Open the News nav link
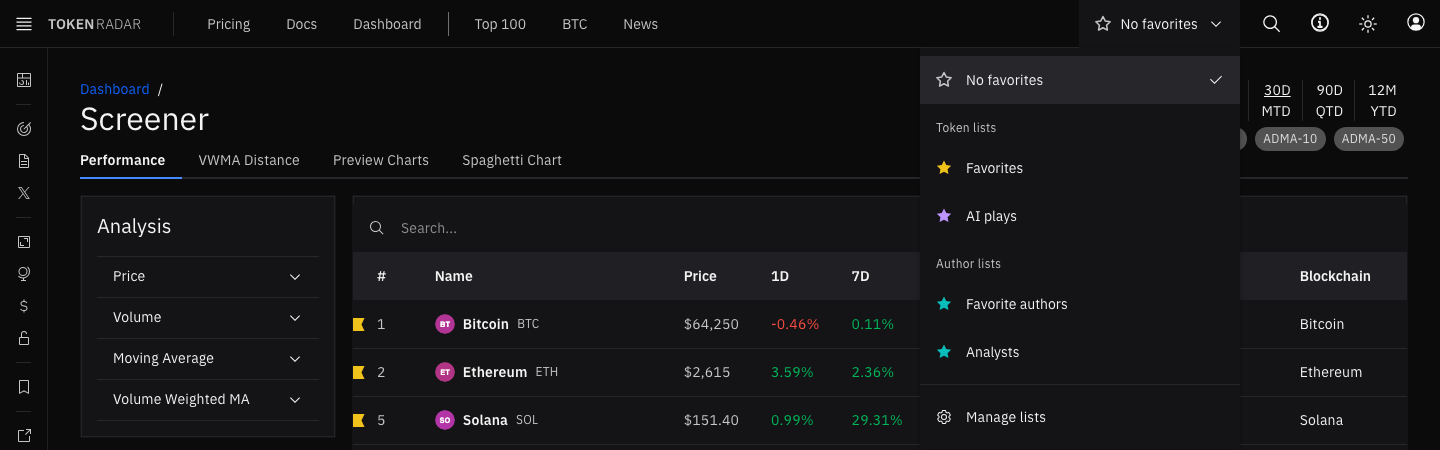Image resolution: width=1440 pixels, height=450 pixels. pos(640,24)
